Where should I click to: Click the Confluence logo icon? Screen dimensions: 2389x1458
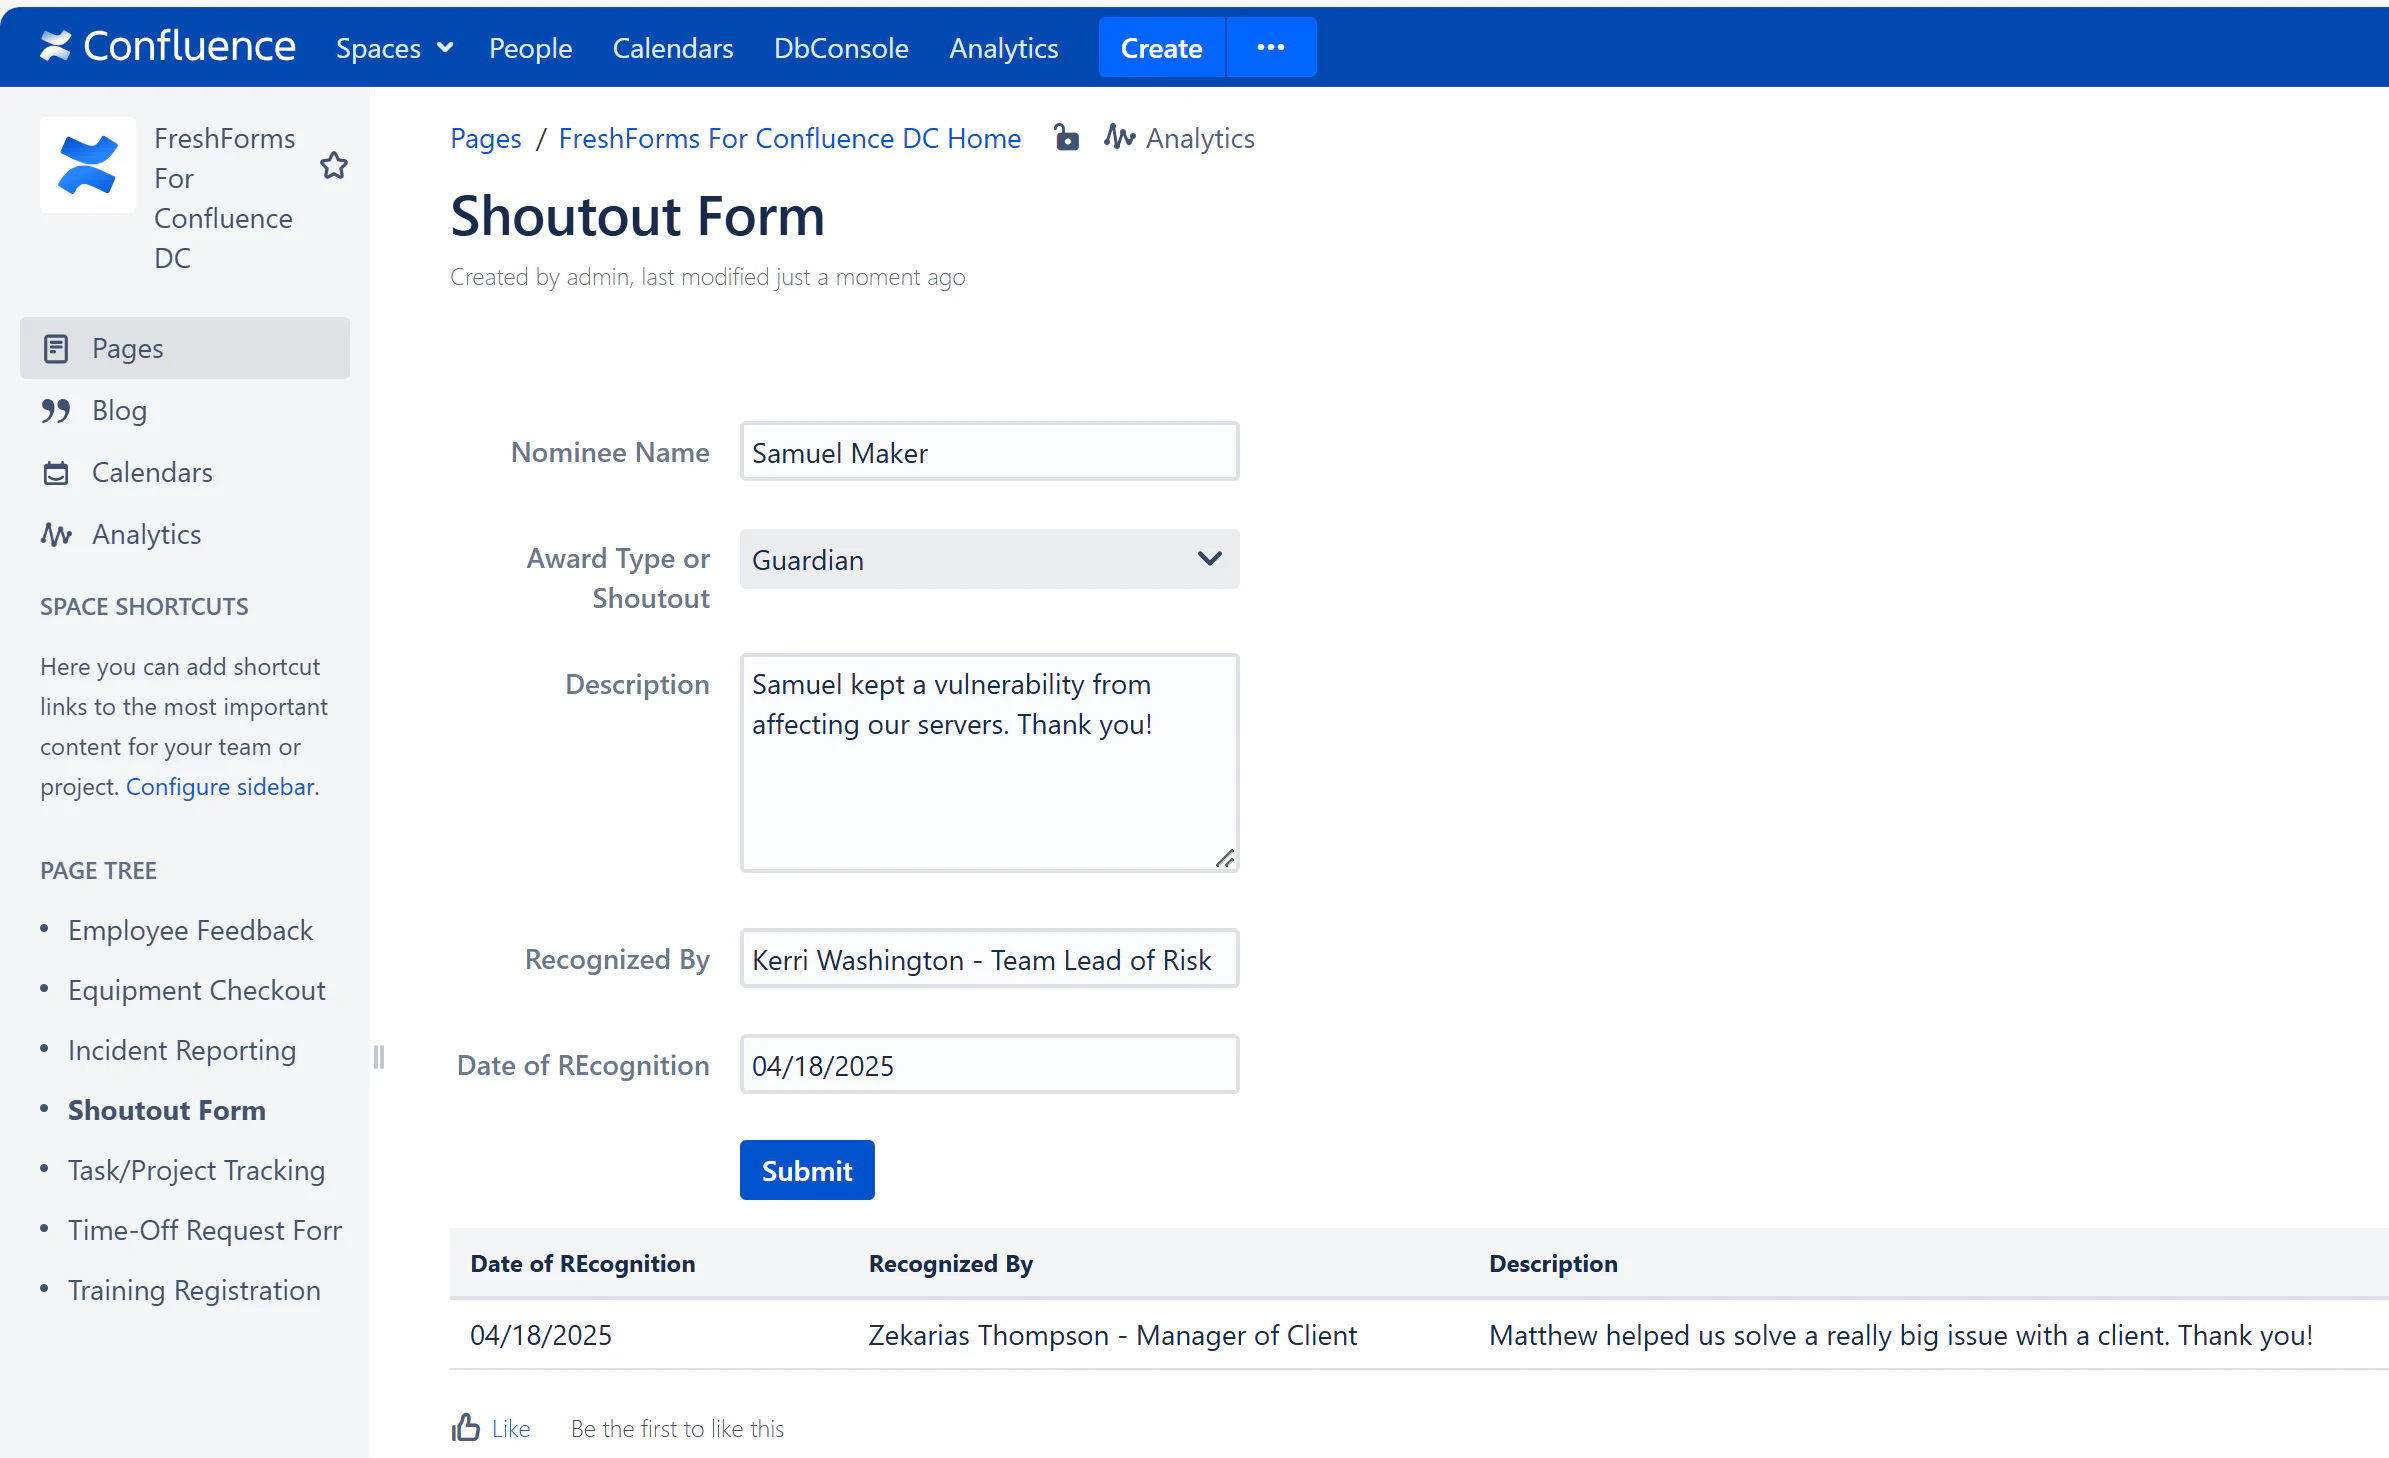56,46
